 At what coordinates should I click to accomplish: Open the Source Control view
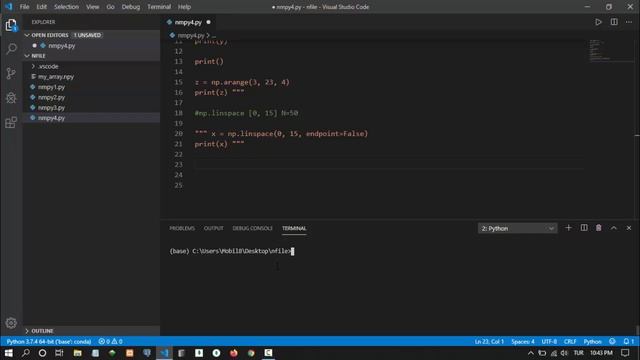[11, 73]
